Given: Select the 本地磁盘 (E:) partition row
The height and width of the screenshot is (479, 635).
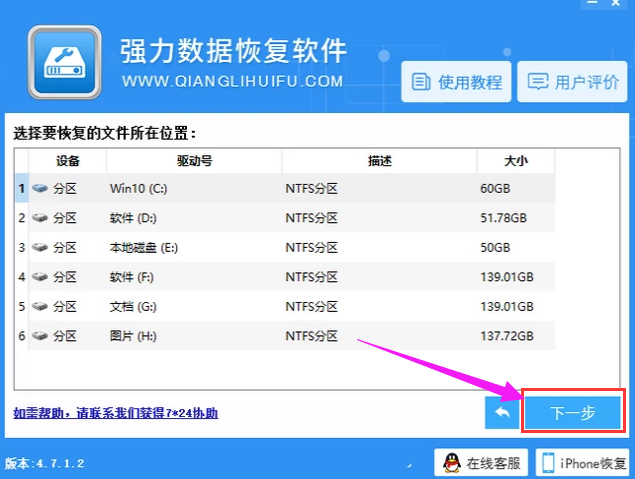Looking at the screenshot, I should coord(285,246).
